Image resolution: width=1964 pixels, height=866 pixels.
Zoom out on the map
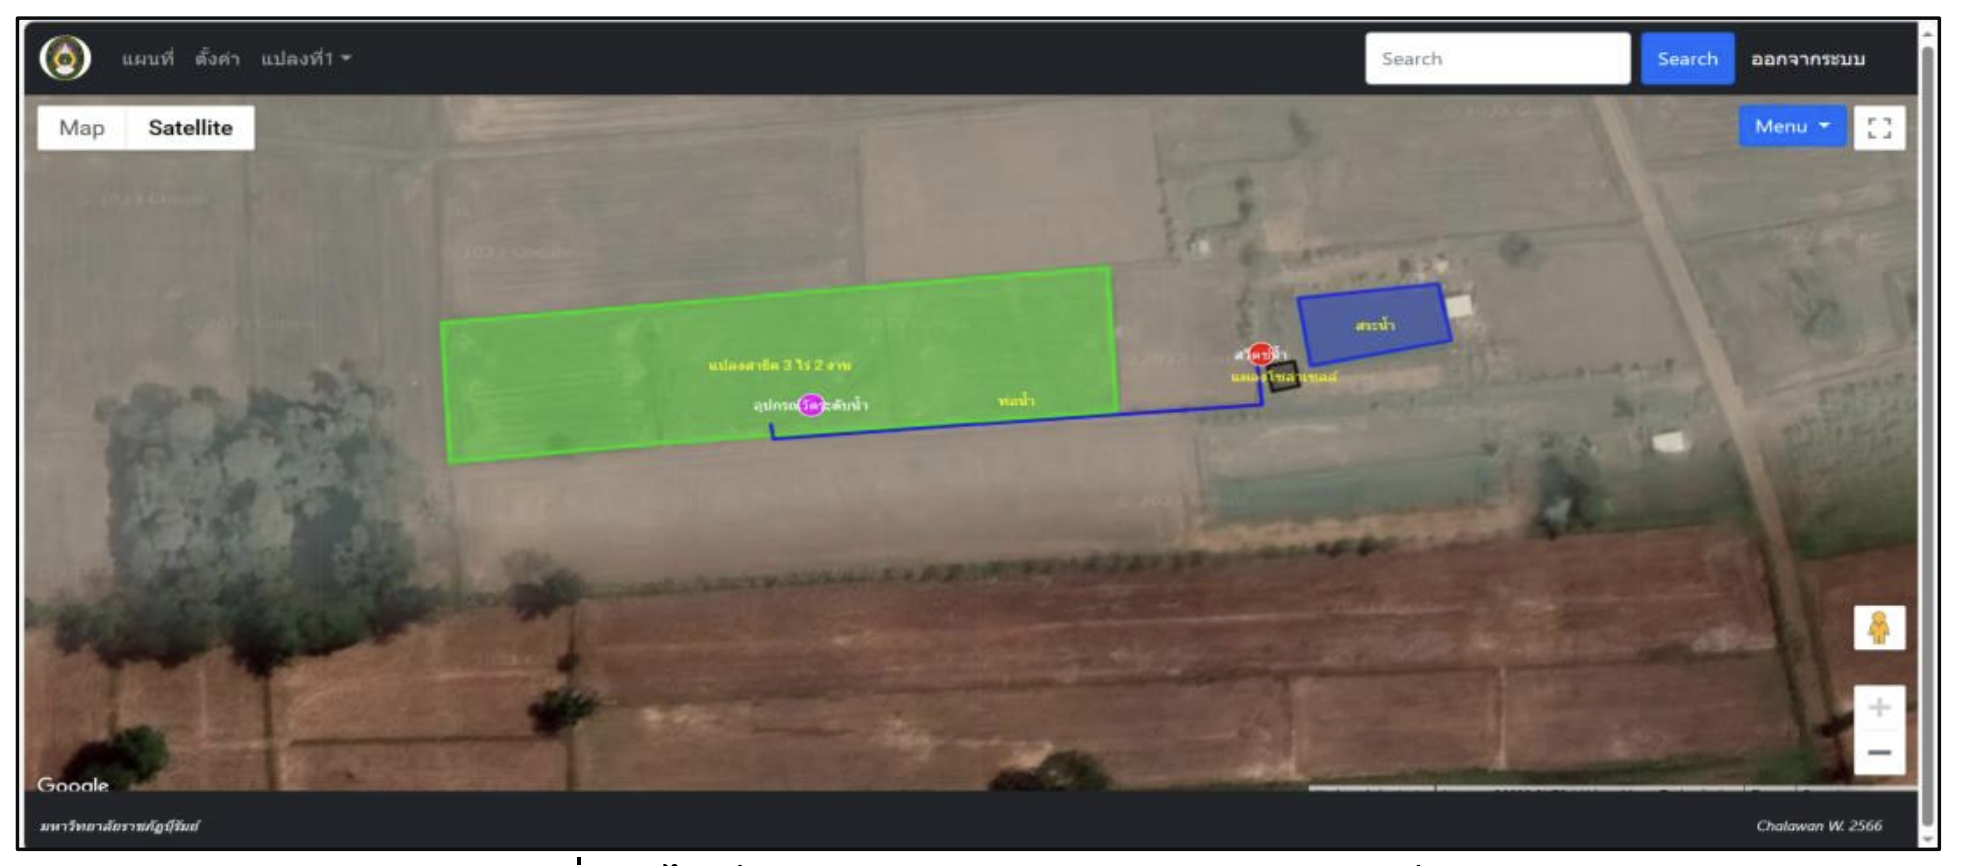point(1879,753)
